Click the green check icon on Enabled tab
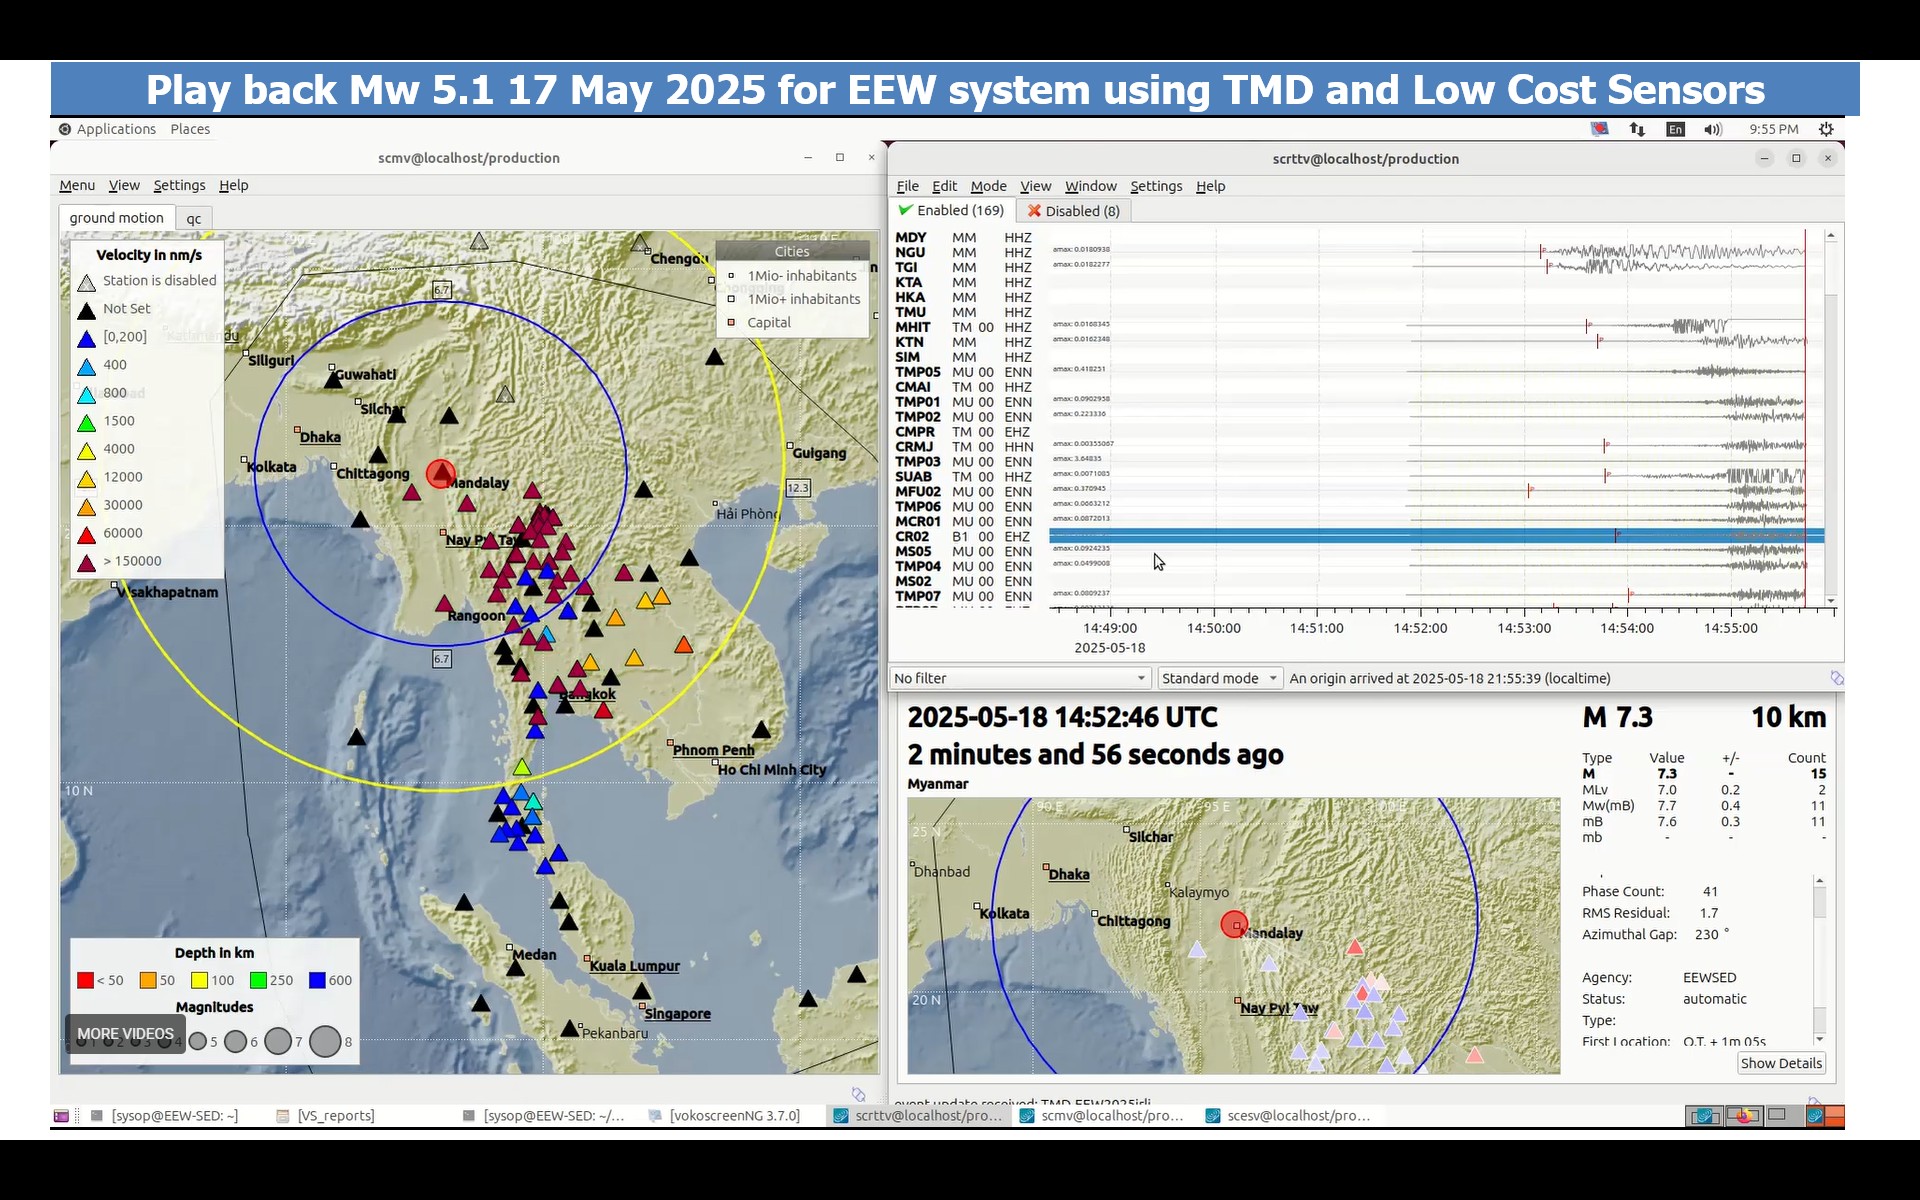Viewport: 1920px width, 1200px height. [905, 210]
